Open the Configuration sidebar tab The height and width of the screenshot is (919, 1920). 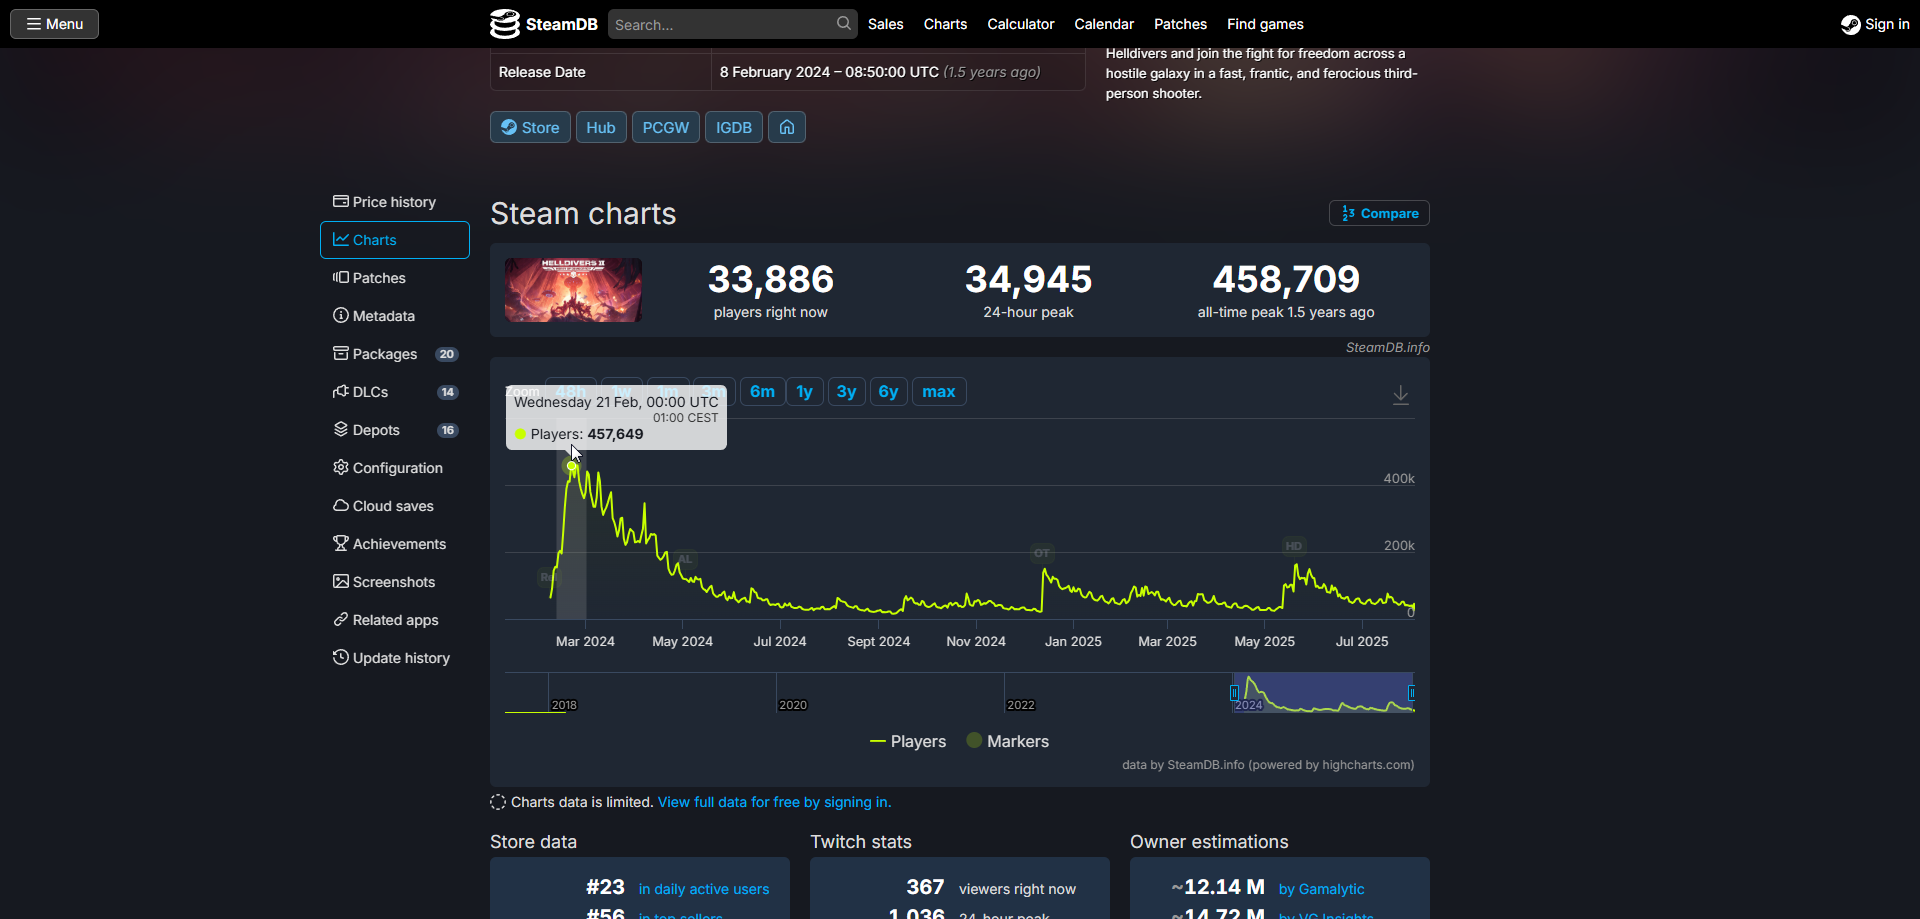coord(394,468)
